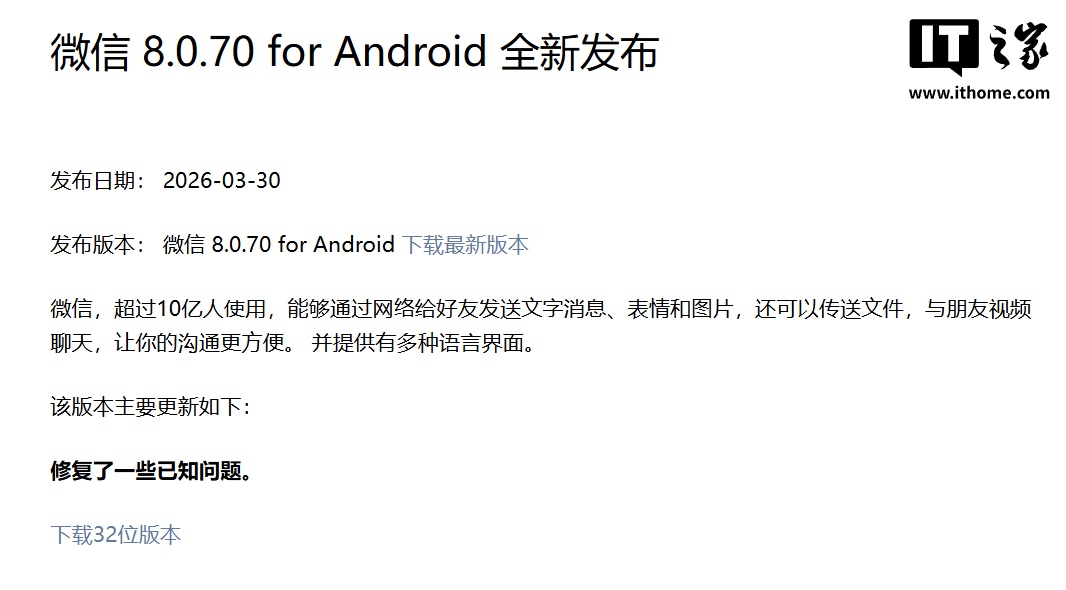The width and height of the screenshot is (1066, 590).
Task: Click the phrase 还可以传送文件
Action: coord(829,309)
